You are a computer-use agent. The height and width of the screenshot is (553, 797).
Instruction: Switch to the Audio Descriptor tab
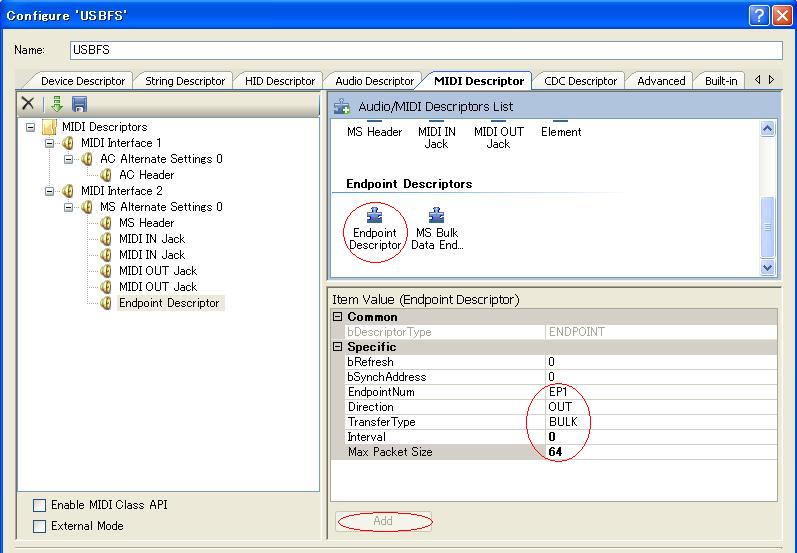tap(375, 81)
